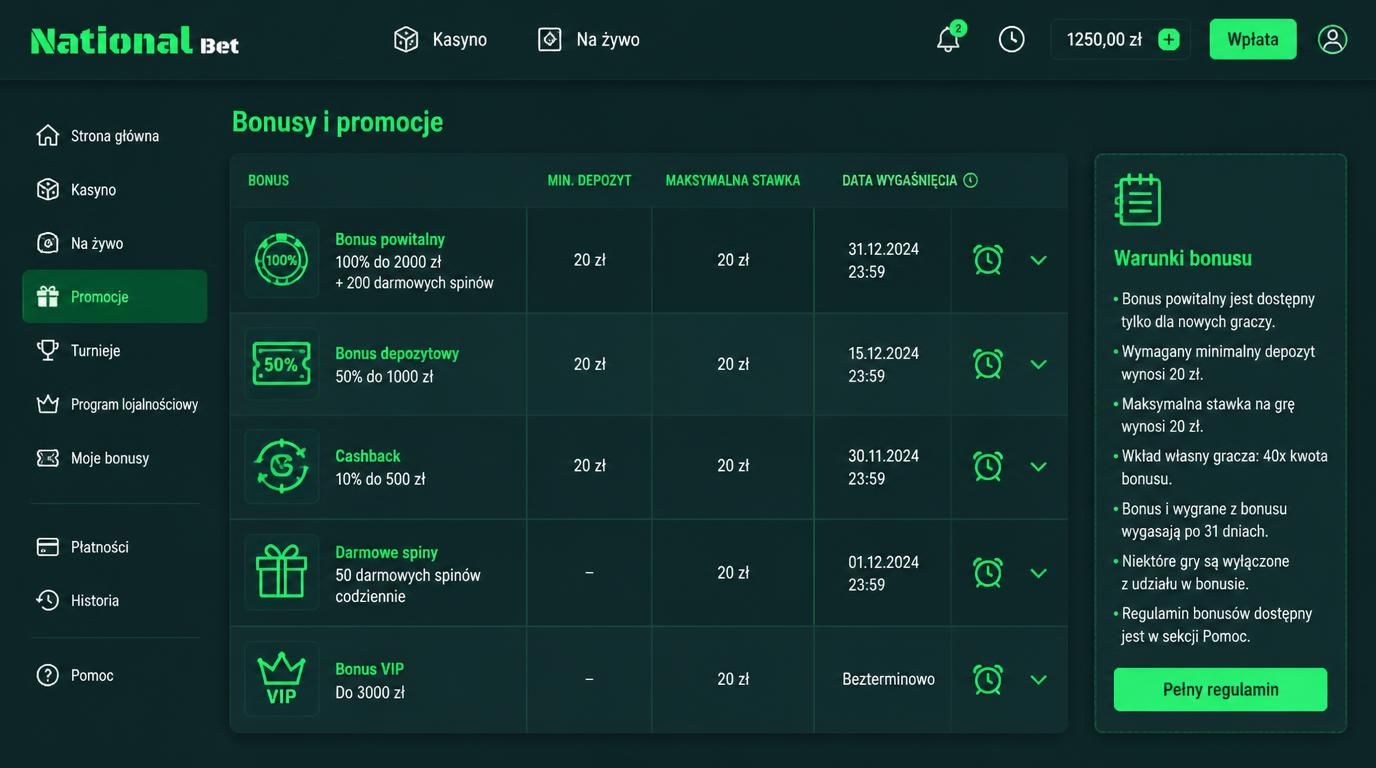This screenshot has height=768, width=1376.
Task: Click the Wpłata deposit button
Action: point(1253,39)
